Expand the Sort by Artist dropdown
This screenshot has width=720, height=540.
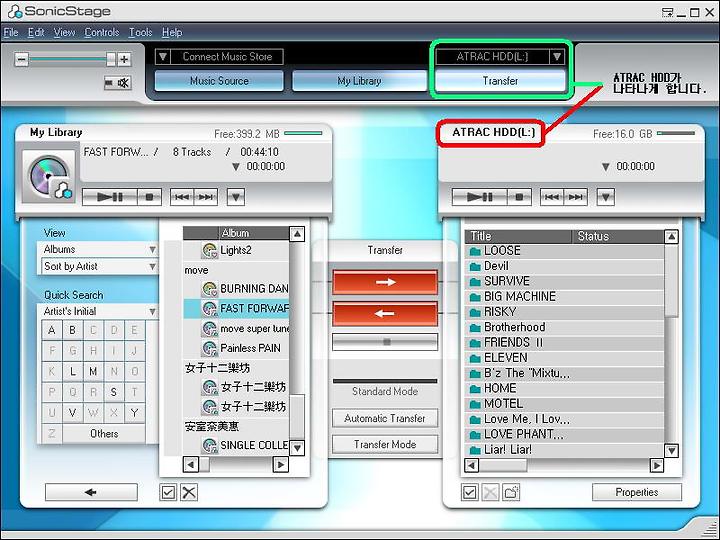pos(152,266)
